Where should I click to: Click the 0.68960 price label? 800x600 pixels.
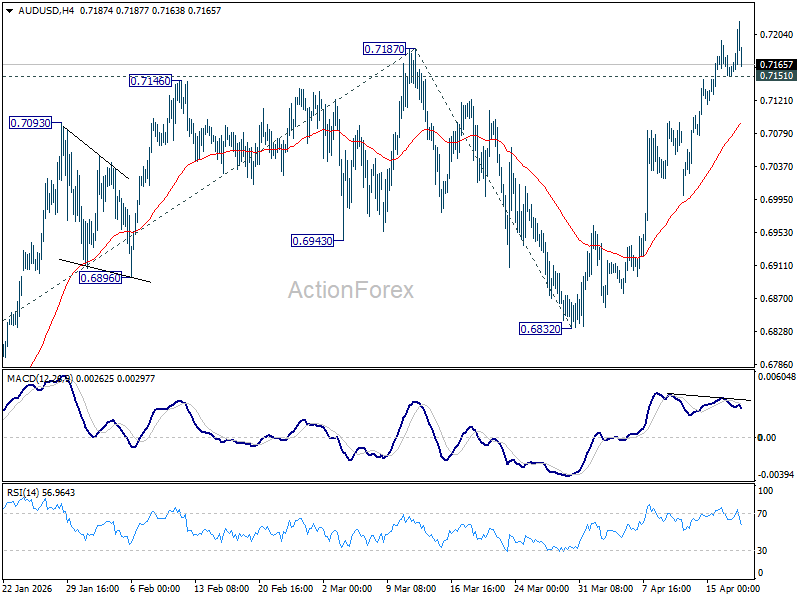pos(101,278)
